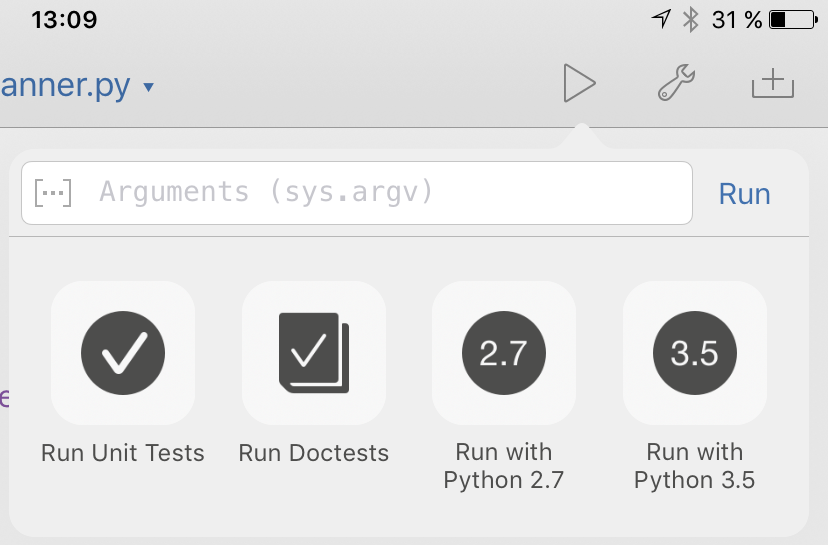Pick the Run with Python 3.5 label
Image resolution: width=828 pixels, height=545 pixels.
pos(695,466)
